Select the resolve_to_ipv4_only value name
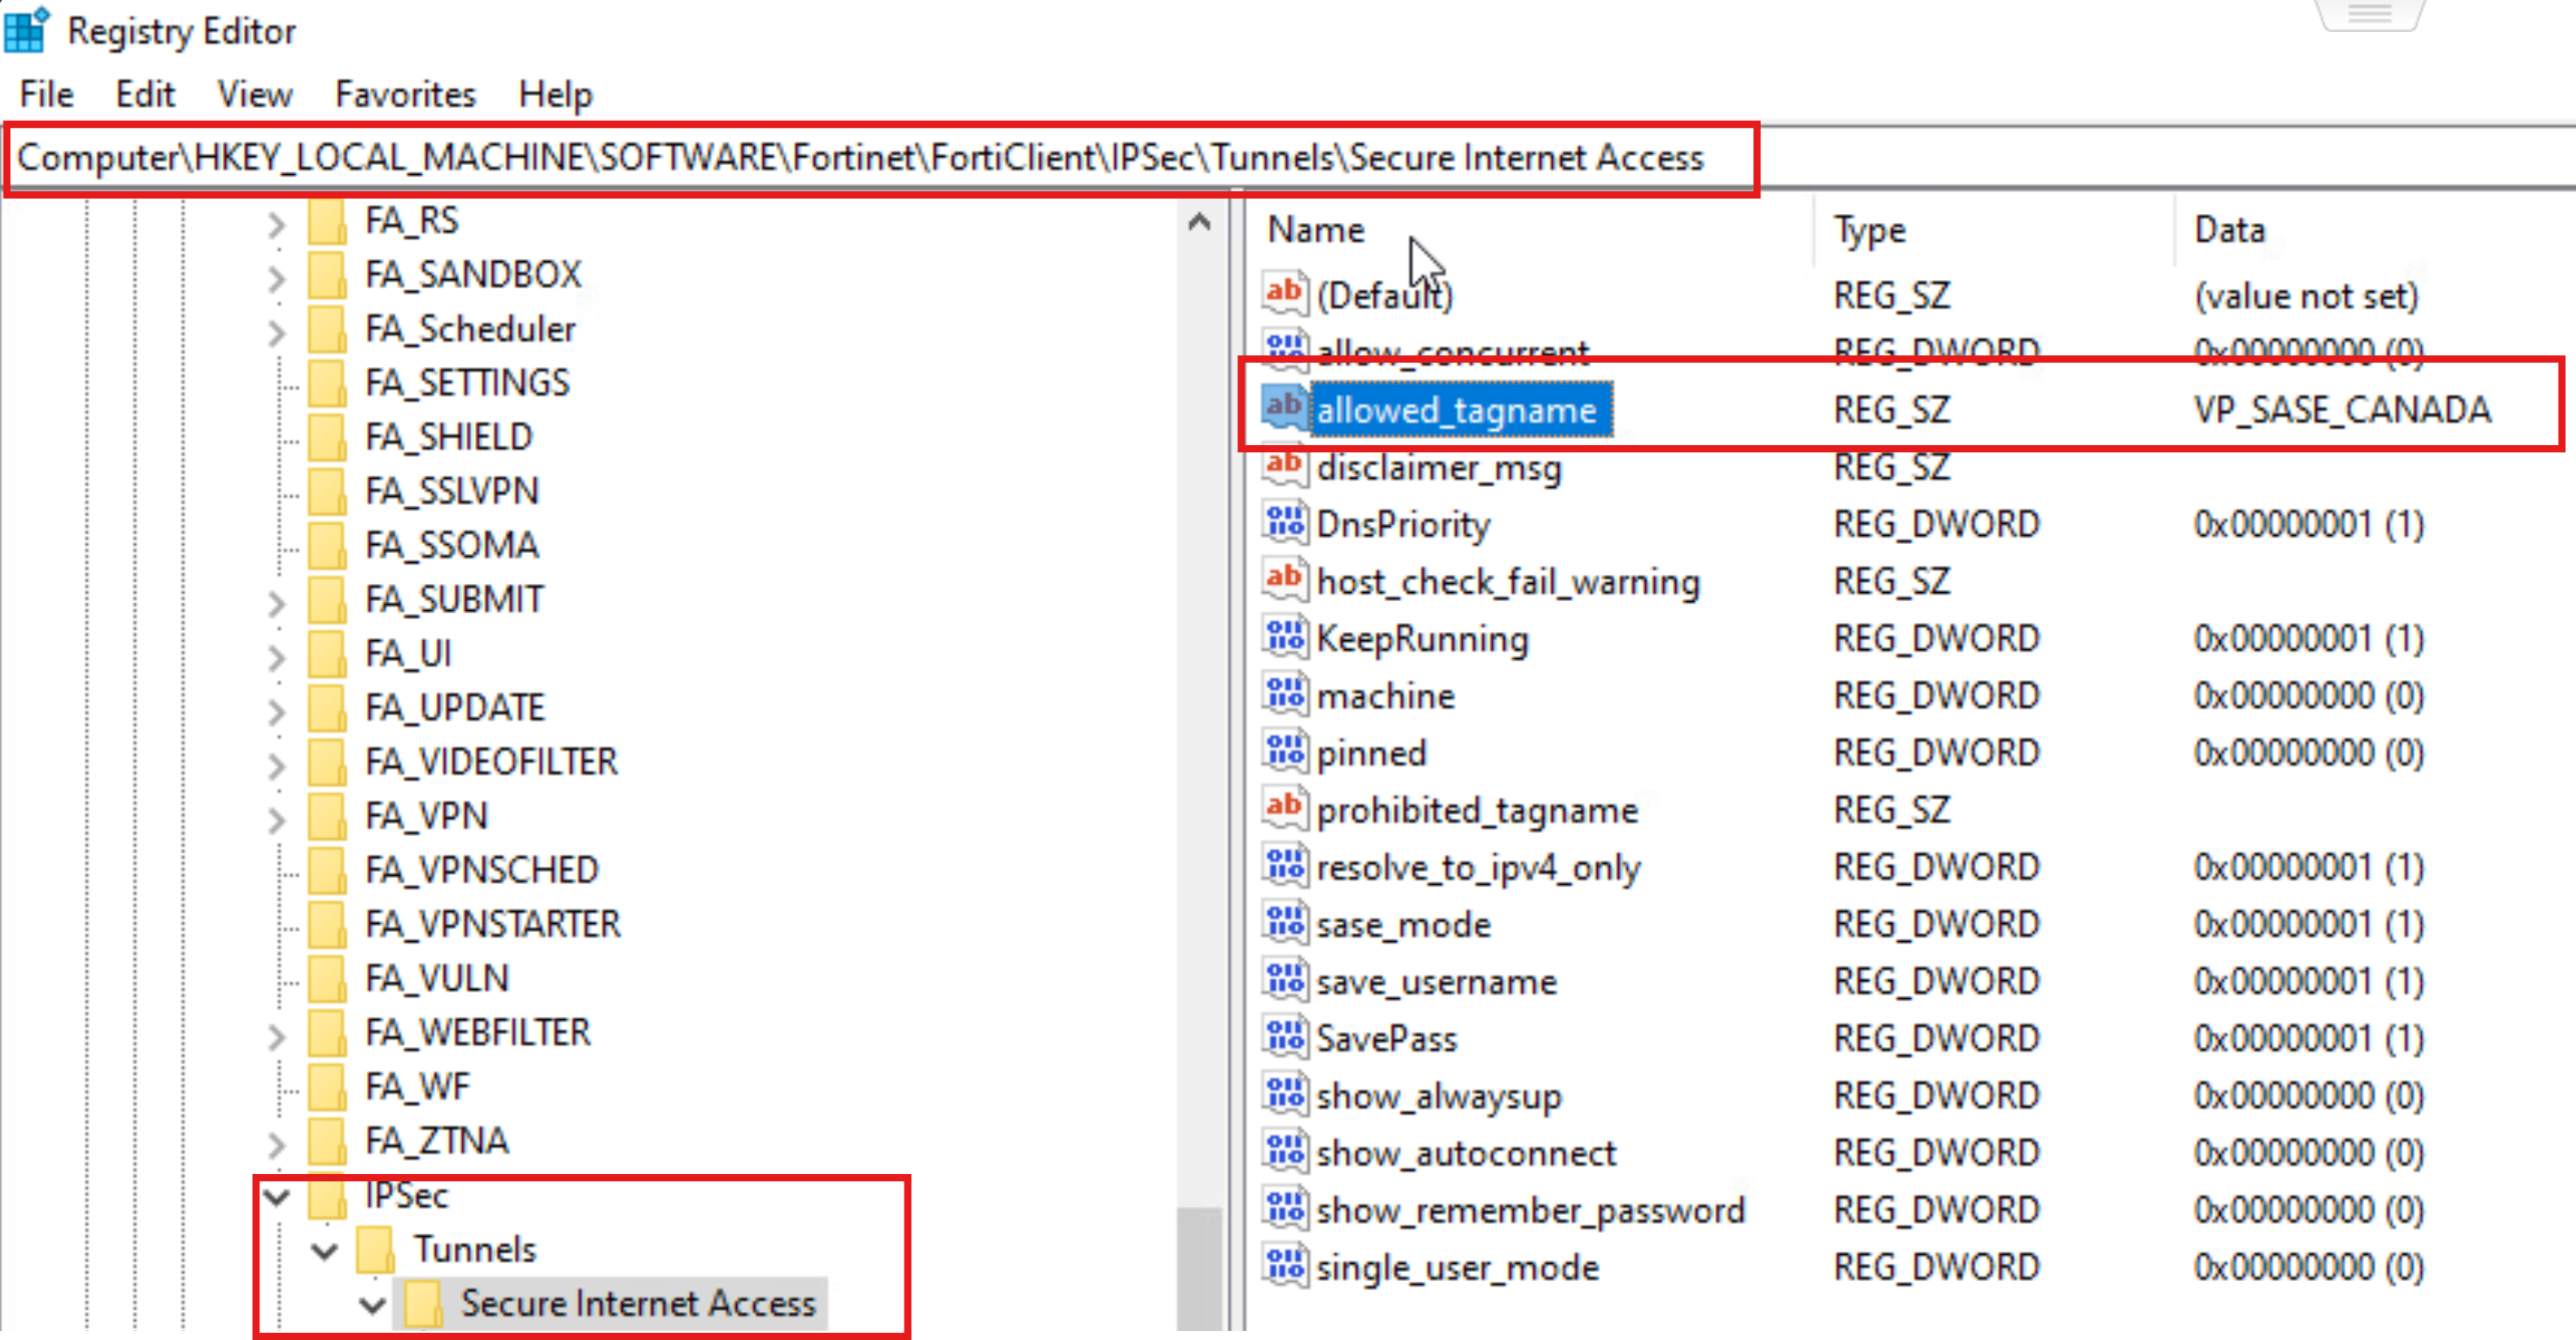 [x=1478, y=868]
